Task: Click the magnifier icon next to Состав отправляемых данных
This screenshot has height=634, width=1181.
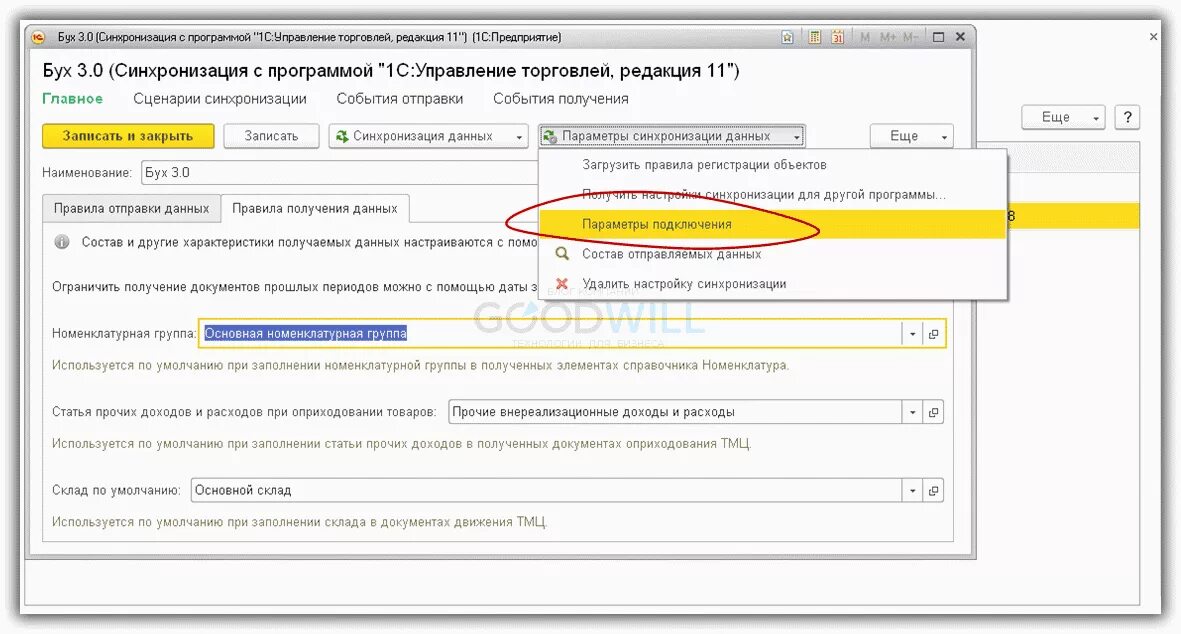Action: 562,254
